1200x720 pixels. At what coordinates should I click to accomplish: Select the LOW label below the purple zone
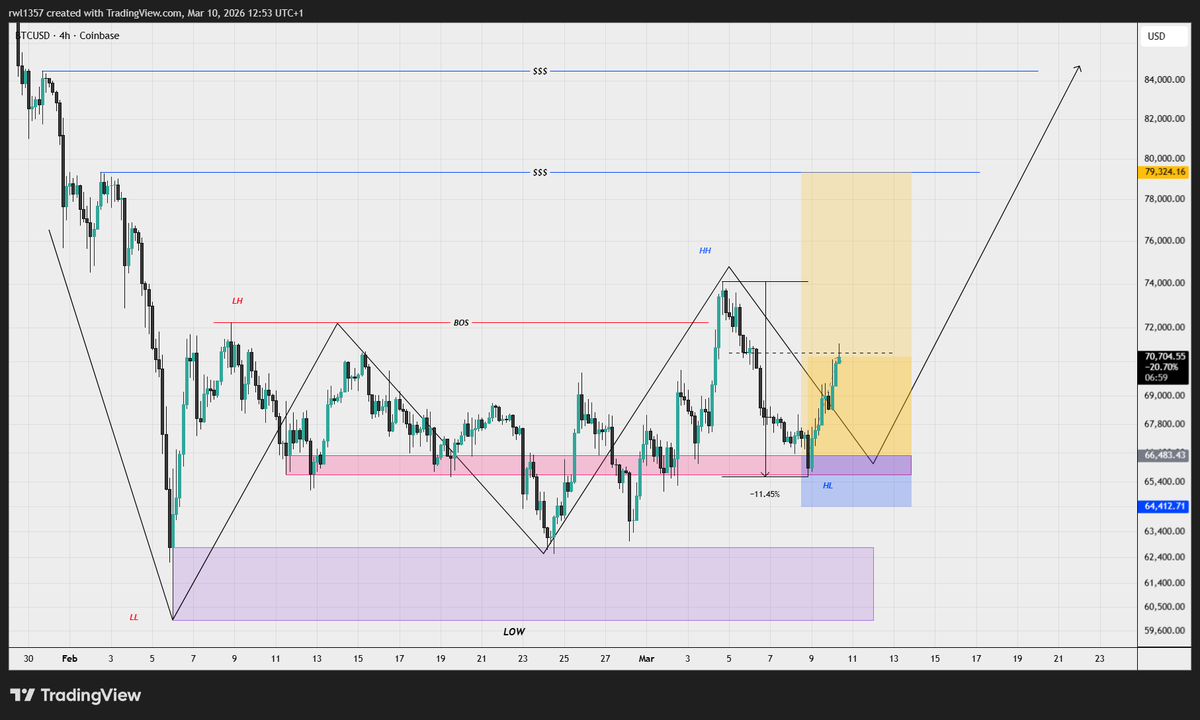tap(514, 632)
